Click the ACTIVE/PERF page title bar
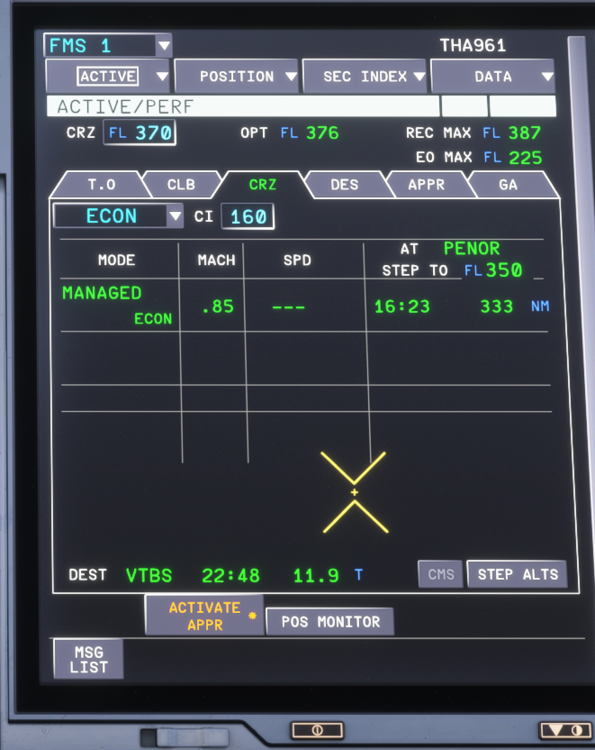The width and height of the screenshot is (595, 750). point(243,106)
